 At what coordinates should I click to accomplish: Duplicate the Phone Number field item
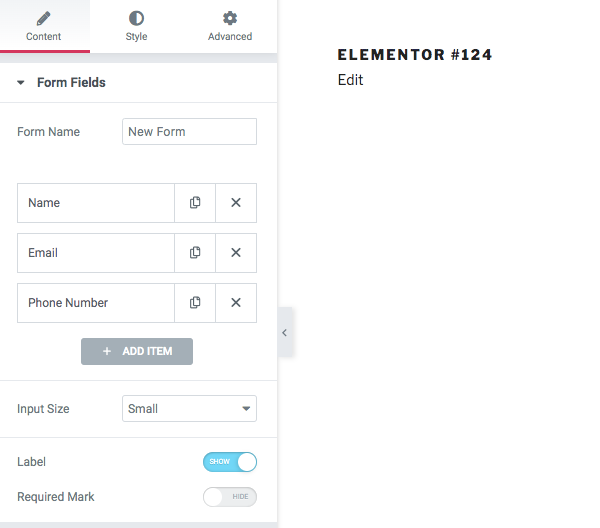click(195, 303)
